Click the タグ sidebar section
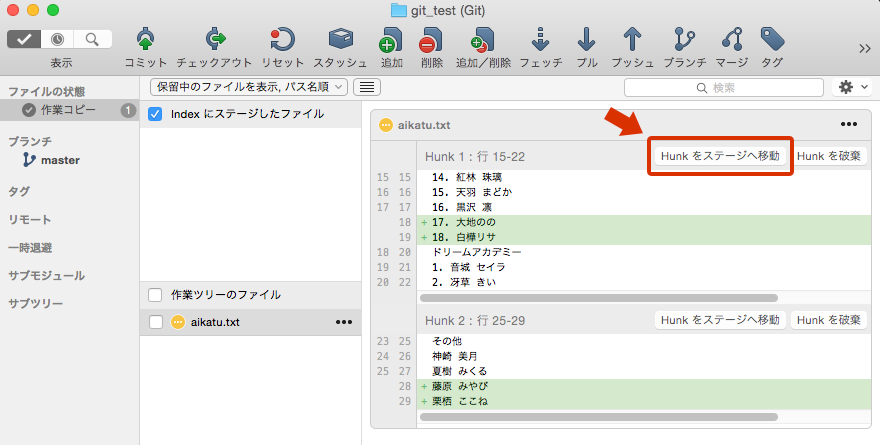 [x=19, y=191]
